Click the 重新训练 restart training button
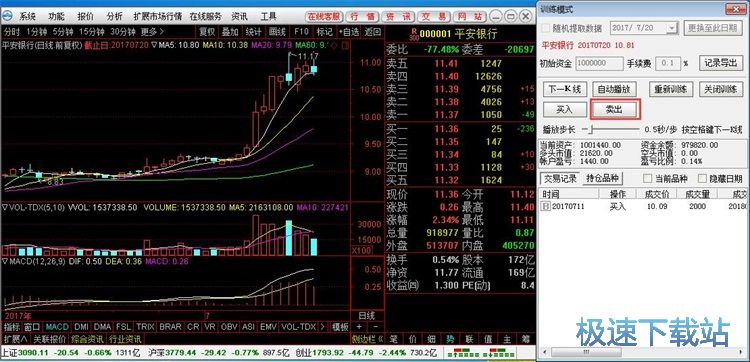 pos(671,89)
